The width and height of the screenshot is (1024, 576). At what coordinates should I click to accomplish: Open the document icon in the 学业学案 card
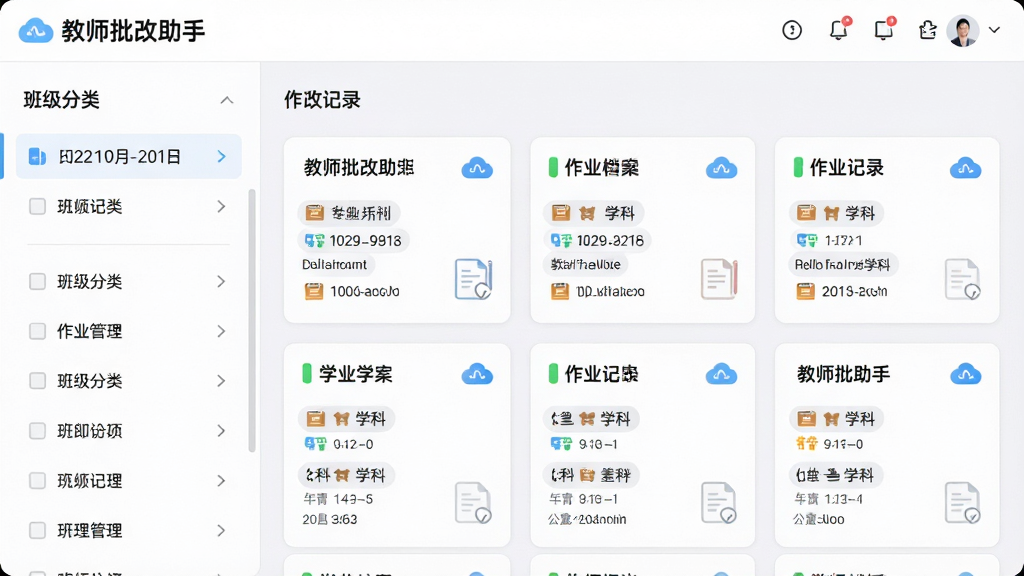point(473,502)
